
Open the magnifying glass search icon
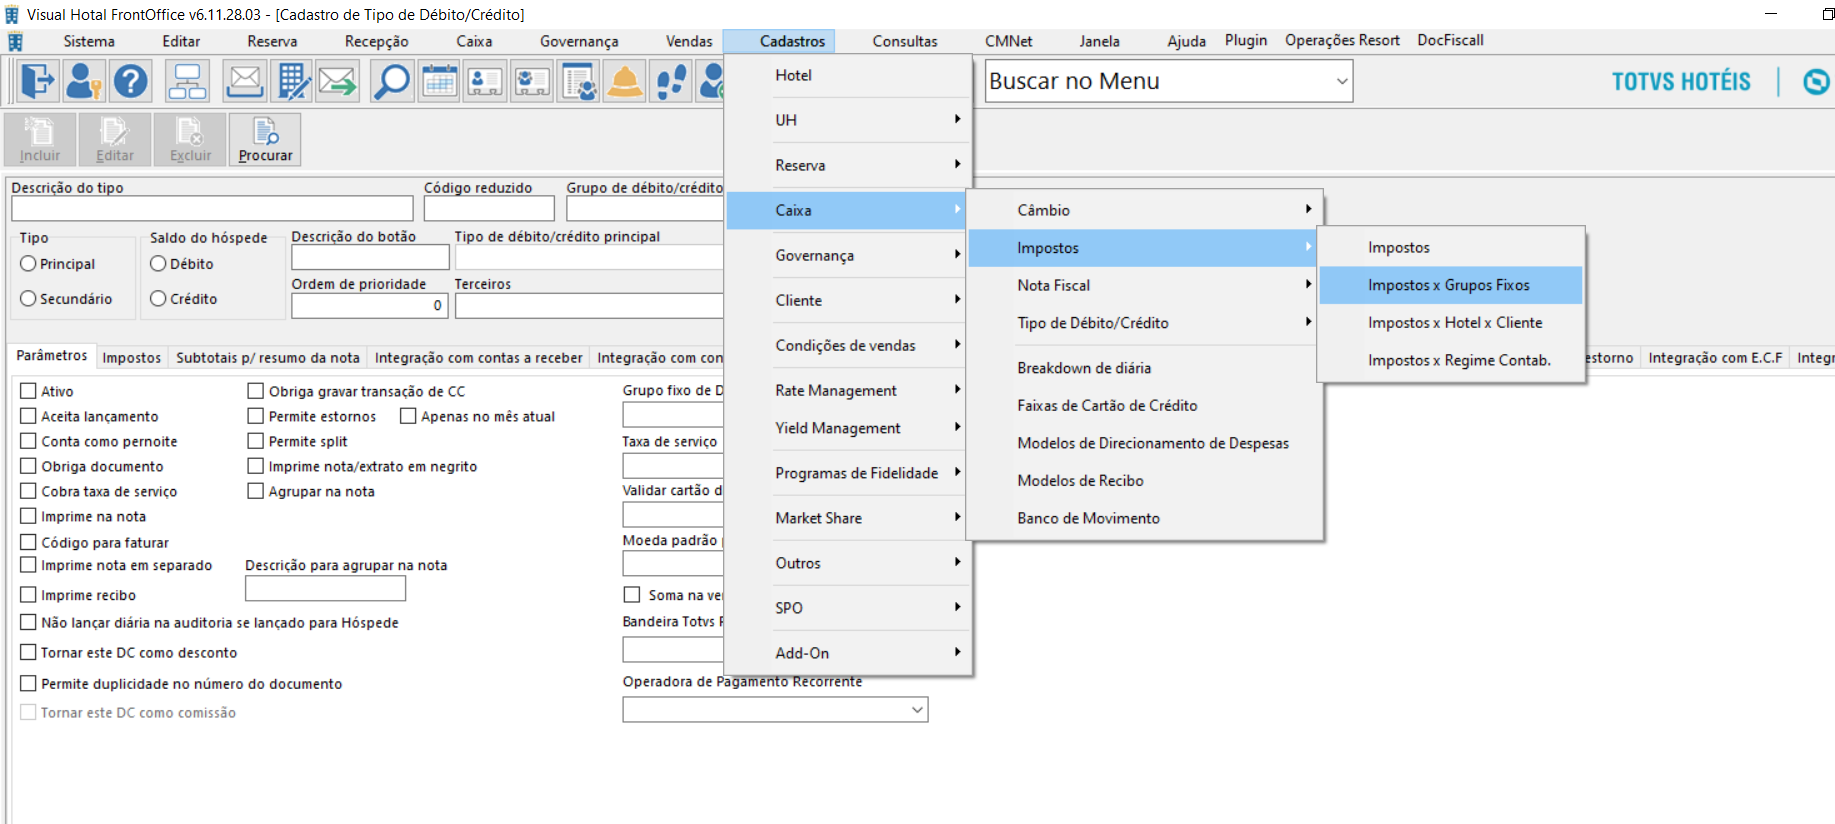[x=392, y=81]
